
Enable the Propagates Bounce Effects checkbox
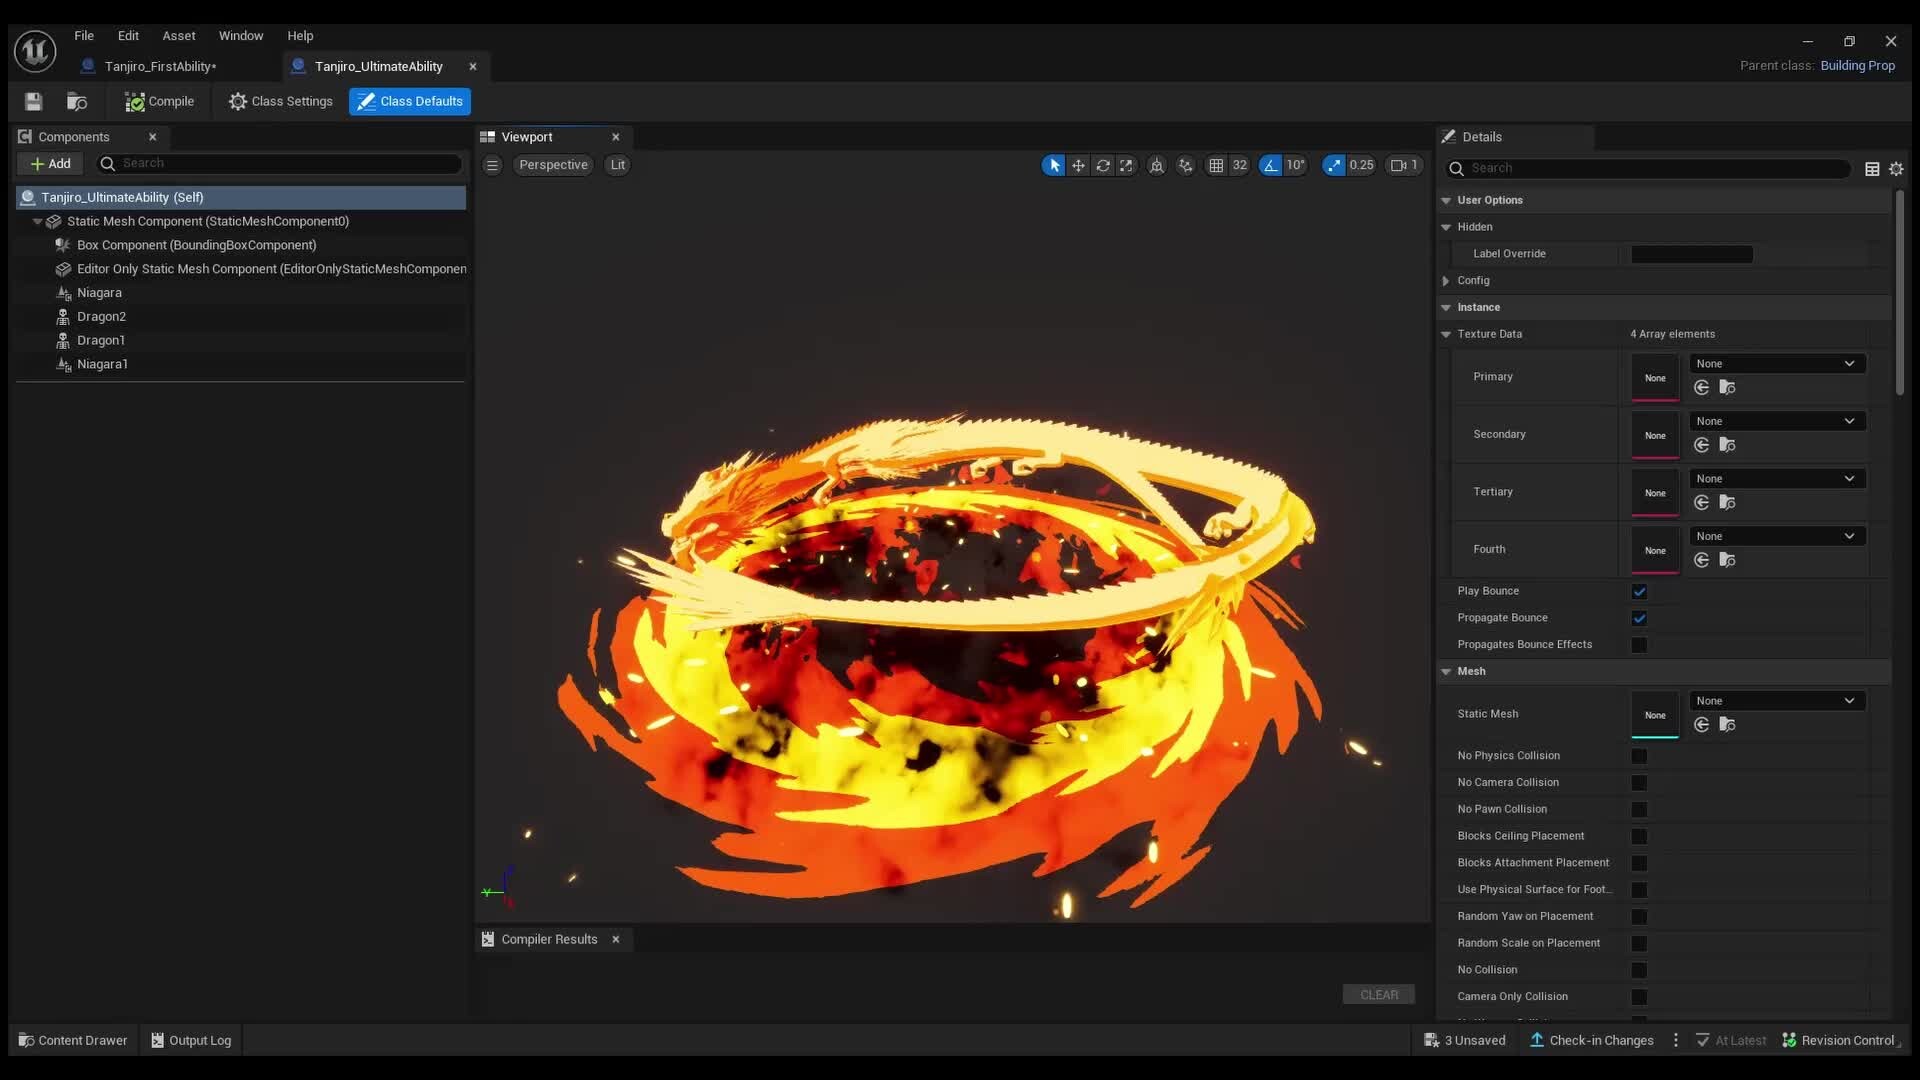[1639, 645]
